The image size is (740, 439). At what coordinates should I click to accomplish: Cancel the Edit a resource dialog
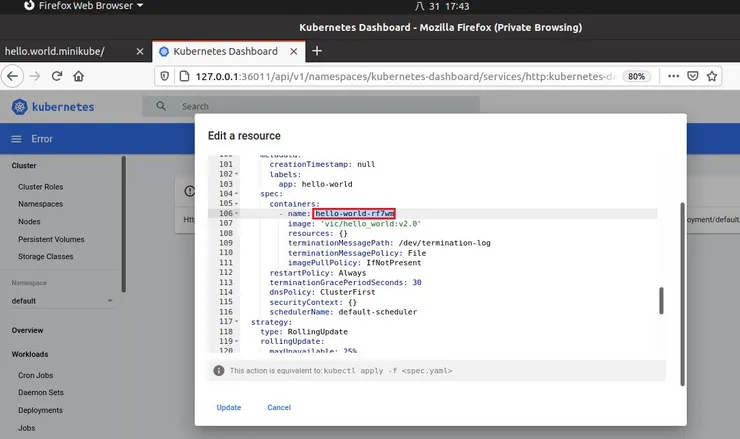pos(279,407)
